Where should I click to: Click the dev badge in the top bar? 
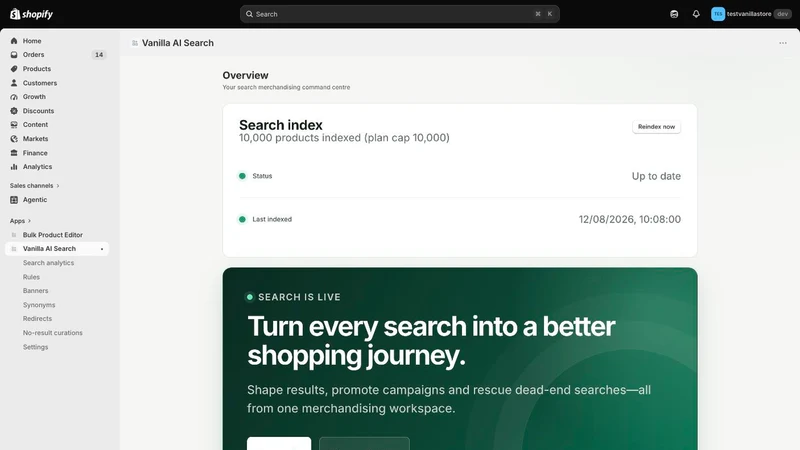(x=782, y=14)
